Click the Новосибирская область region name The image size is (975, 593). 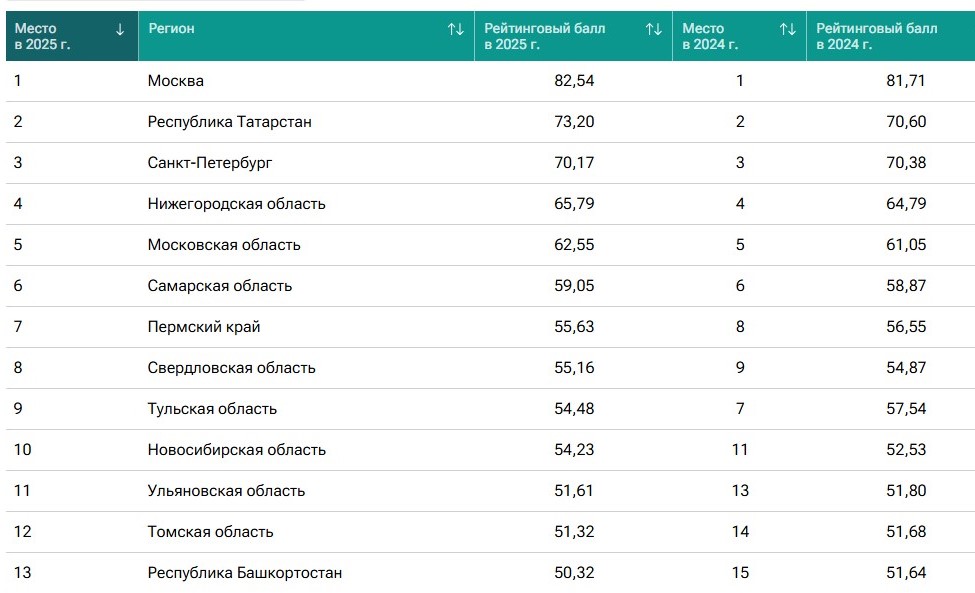click(236, 450)
